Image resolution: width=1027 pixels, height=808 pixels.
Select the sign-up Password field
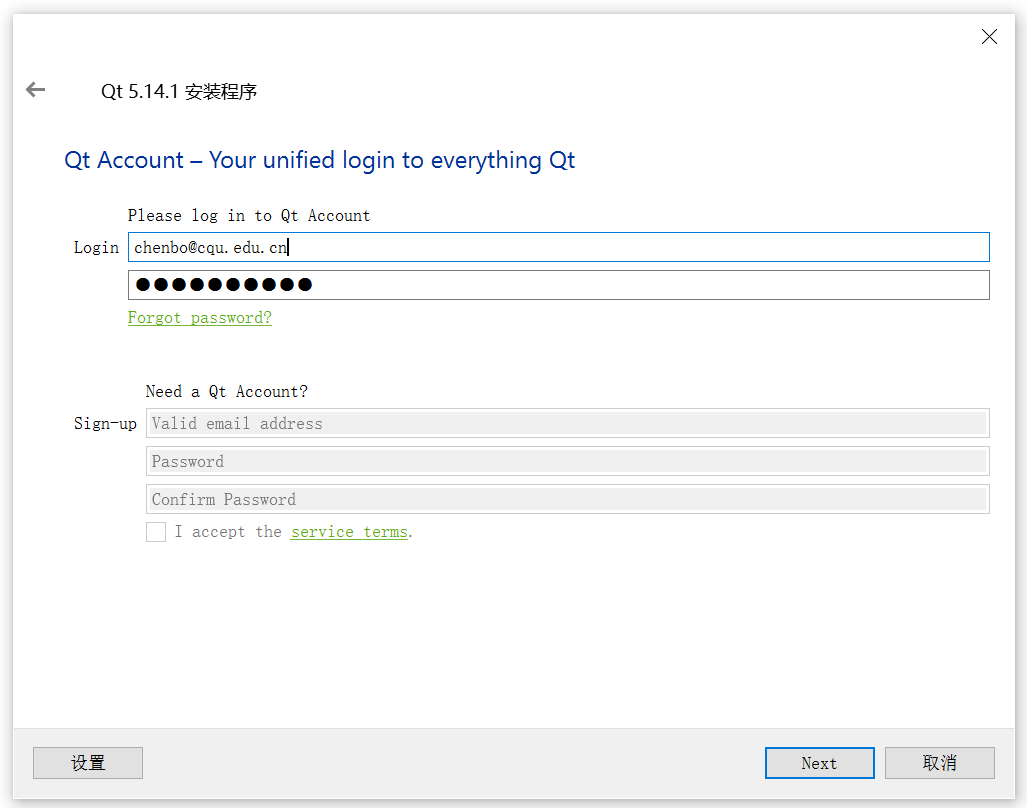click(567, 461)
